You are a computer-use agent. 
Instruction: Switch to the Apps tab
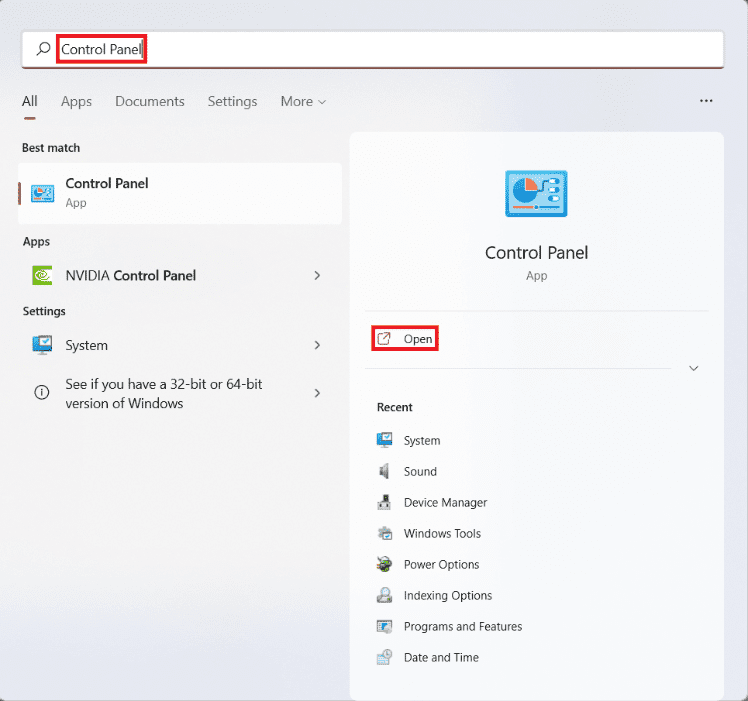(76, 101)
